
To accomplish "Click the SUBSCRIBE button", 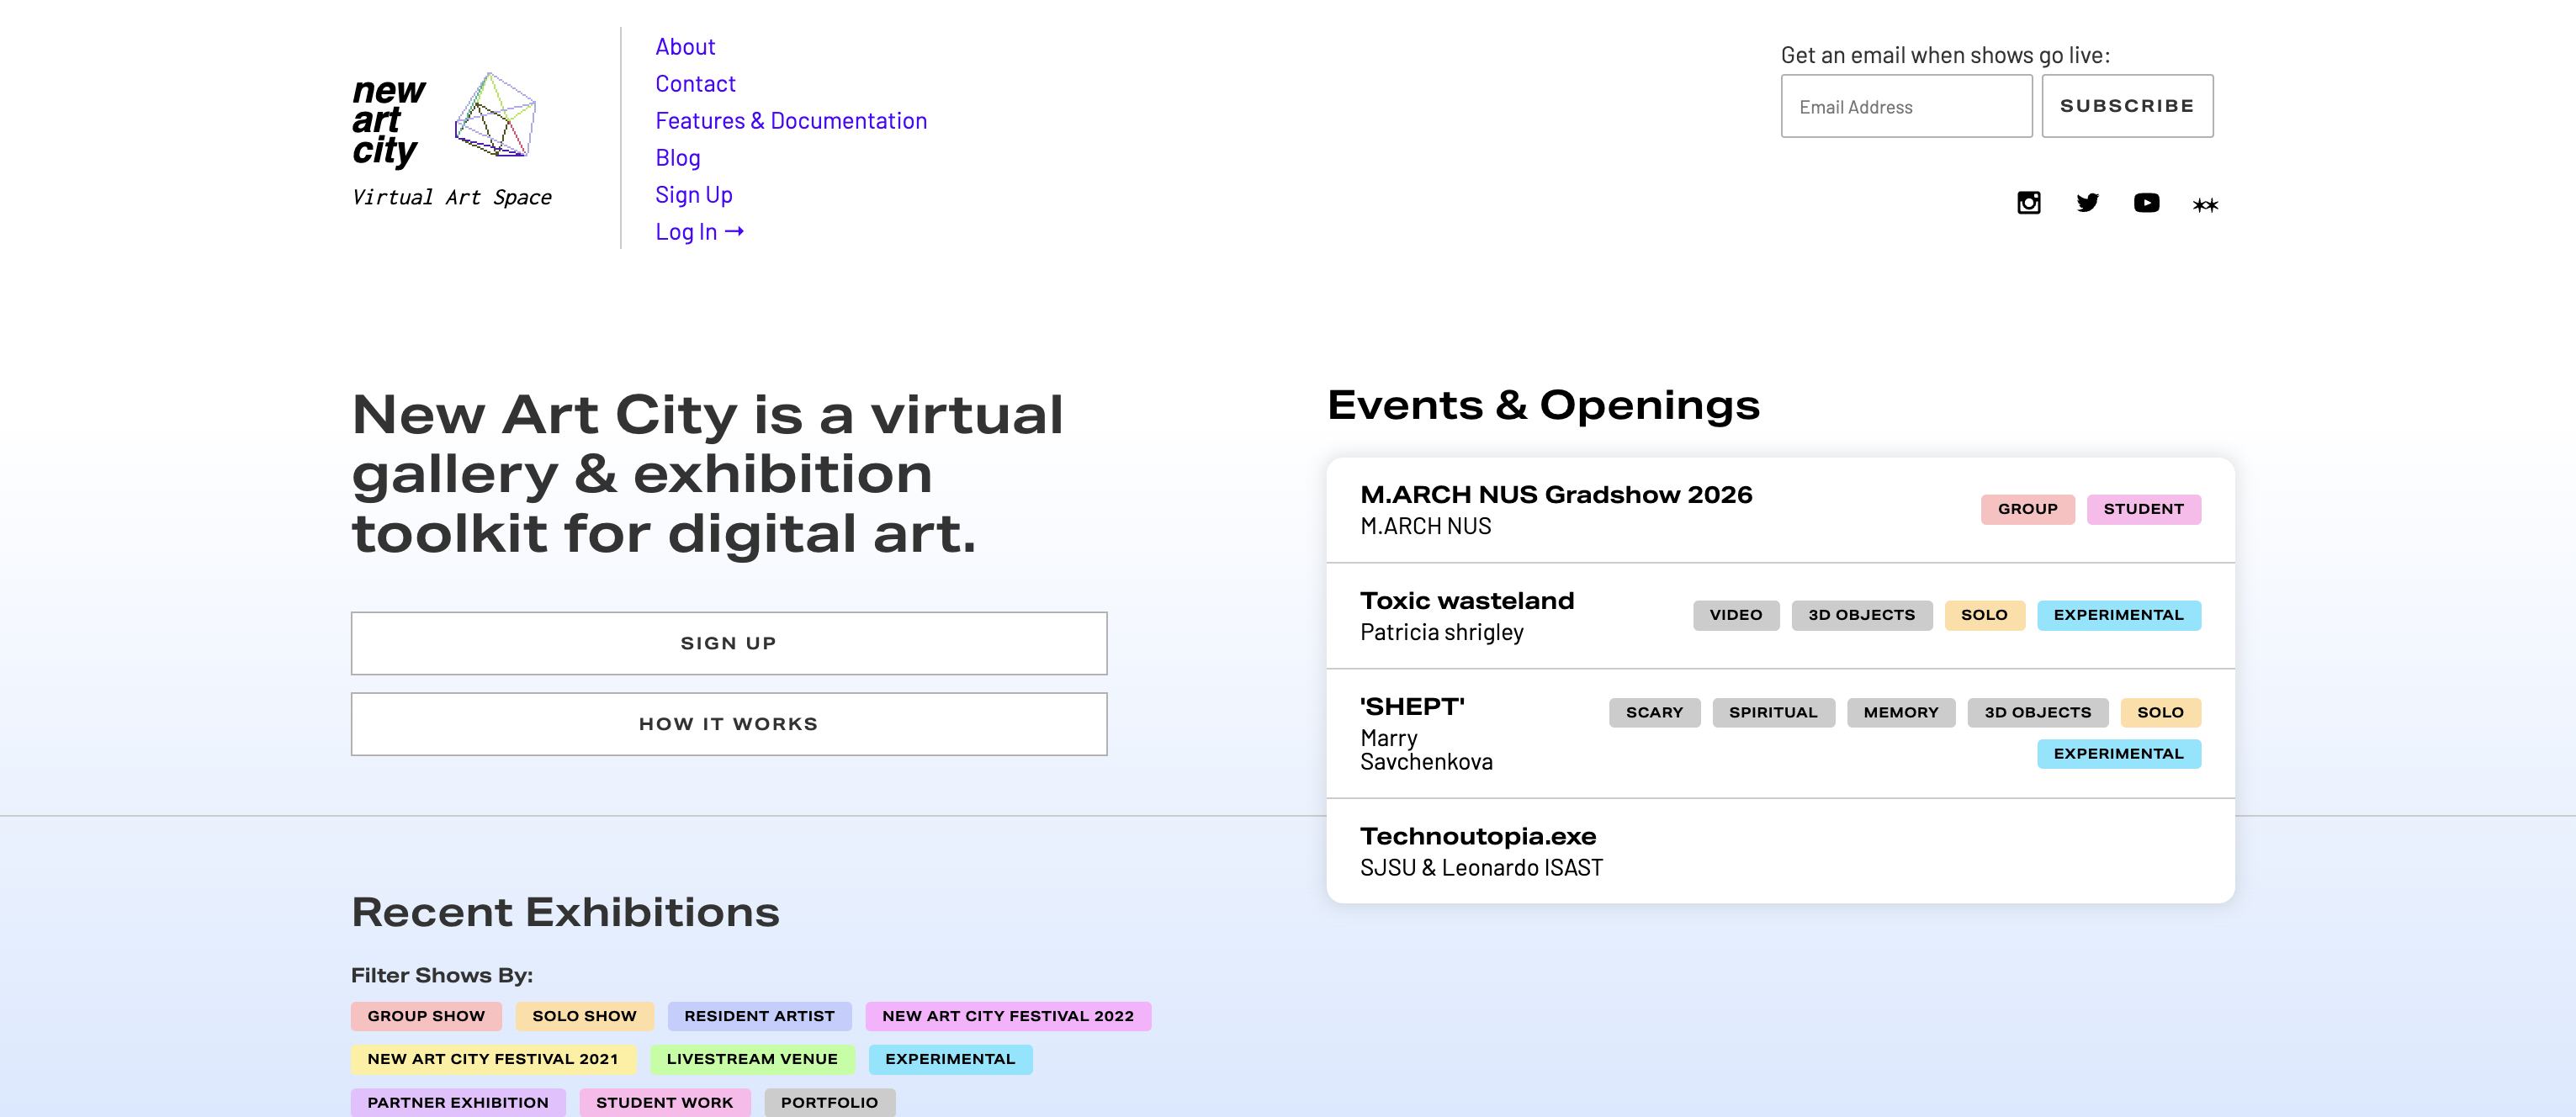I will click(x=2127, y=106).
